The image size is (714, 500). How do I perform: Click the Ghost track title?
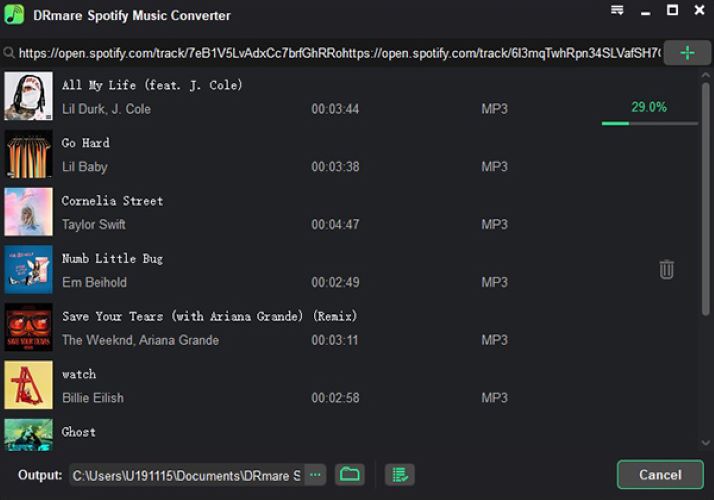79,432
